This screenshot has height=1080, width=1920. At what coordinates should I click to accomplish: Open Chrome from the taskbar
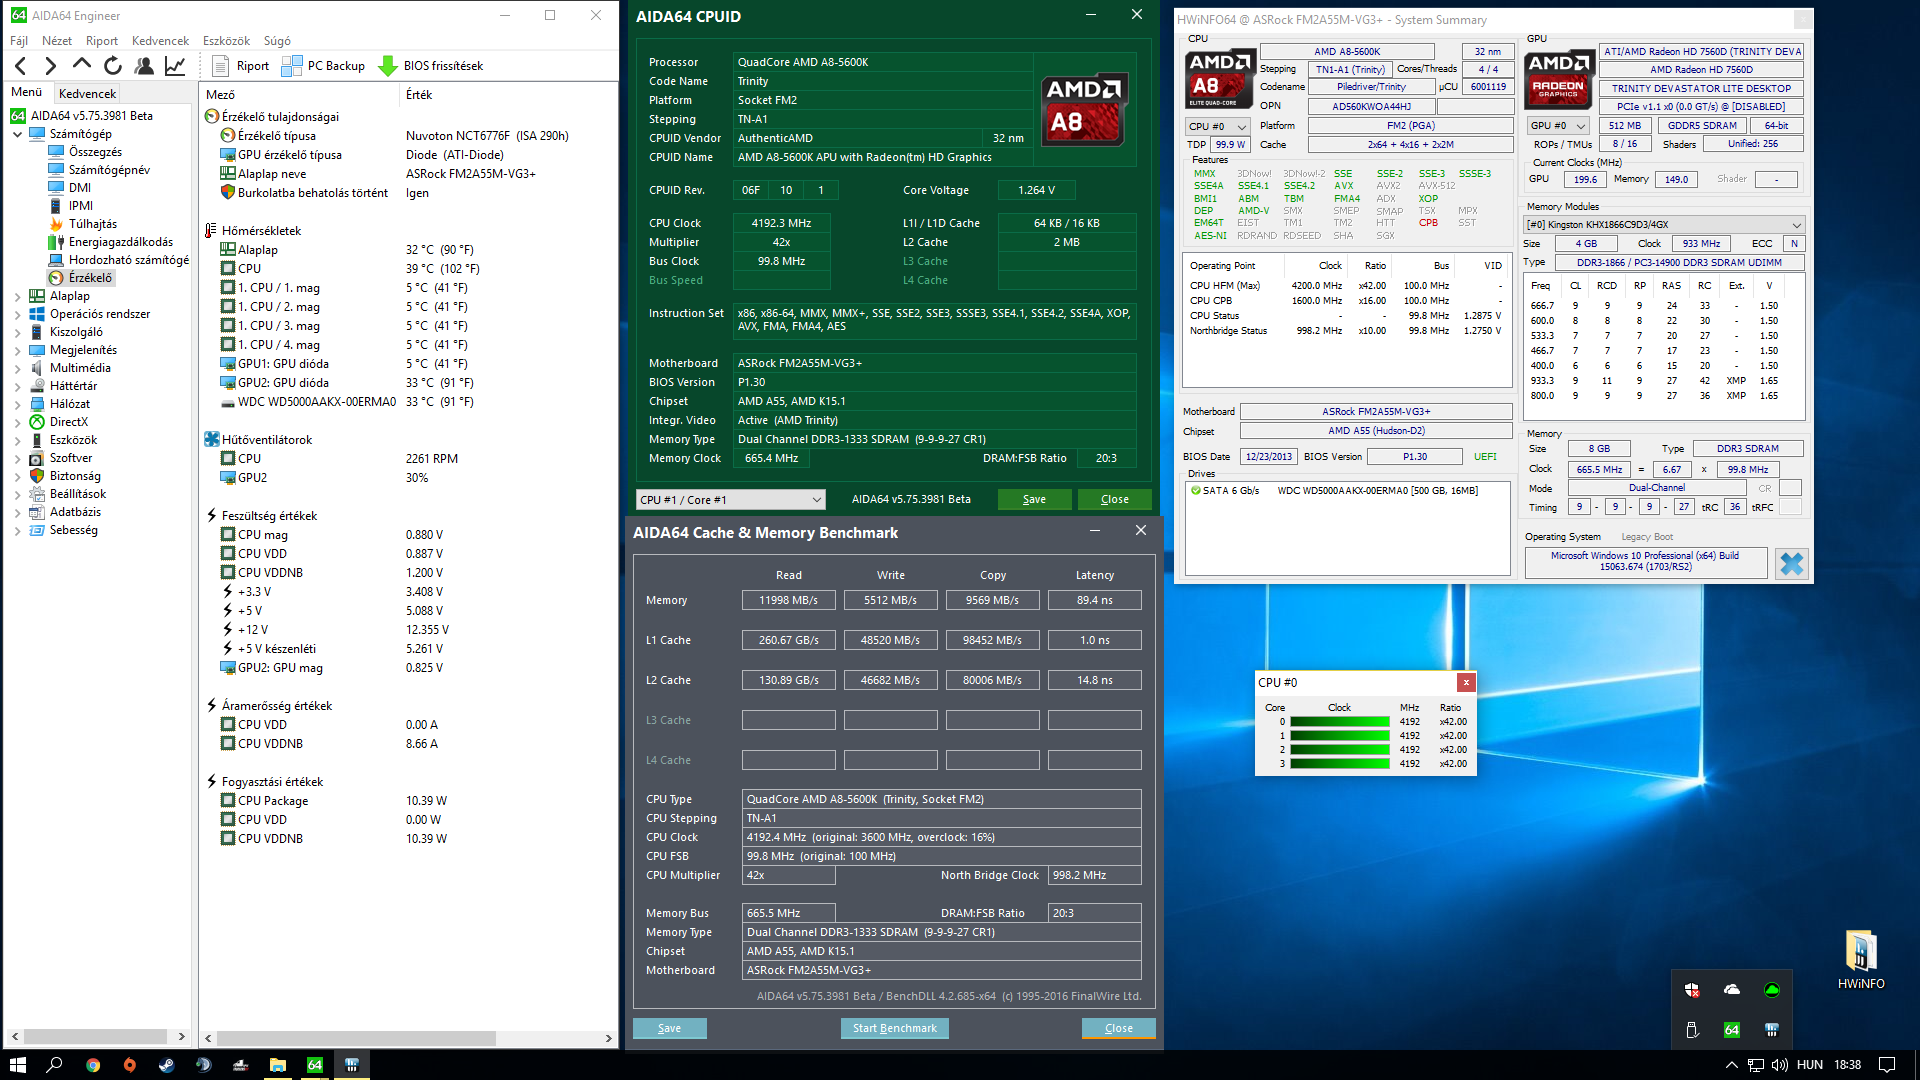pos(92,1065)
